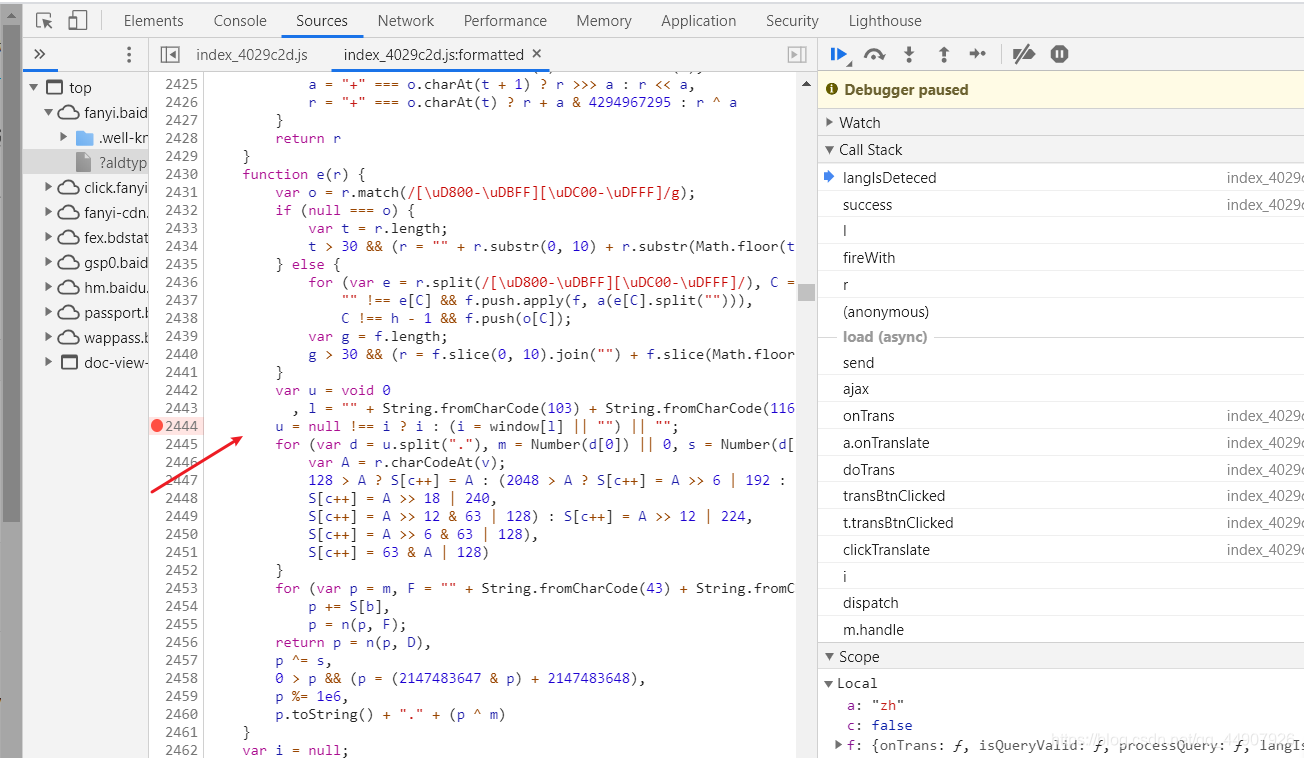The height and width of the screenshot is (758, 1304).
Task: Collapse the top frame tree node
Action: (35, 87)
